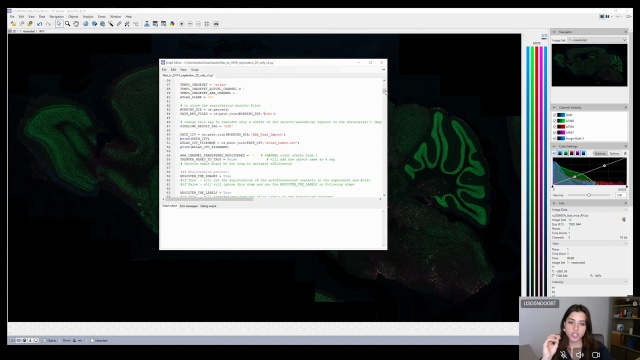Click the fit-to-window arrows icon

tap(207, 24)
